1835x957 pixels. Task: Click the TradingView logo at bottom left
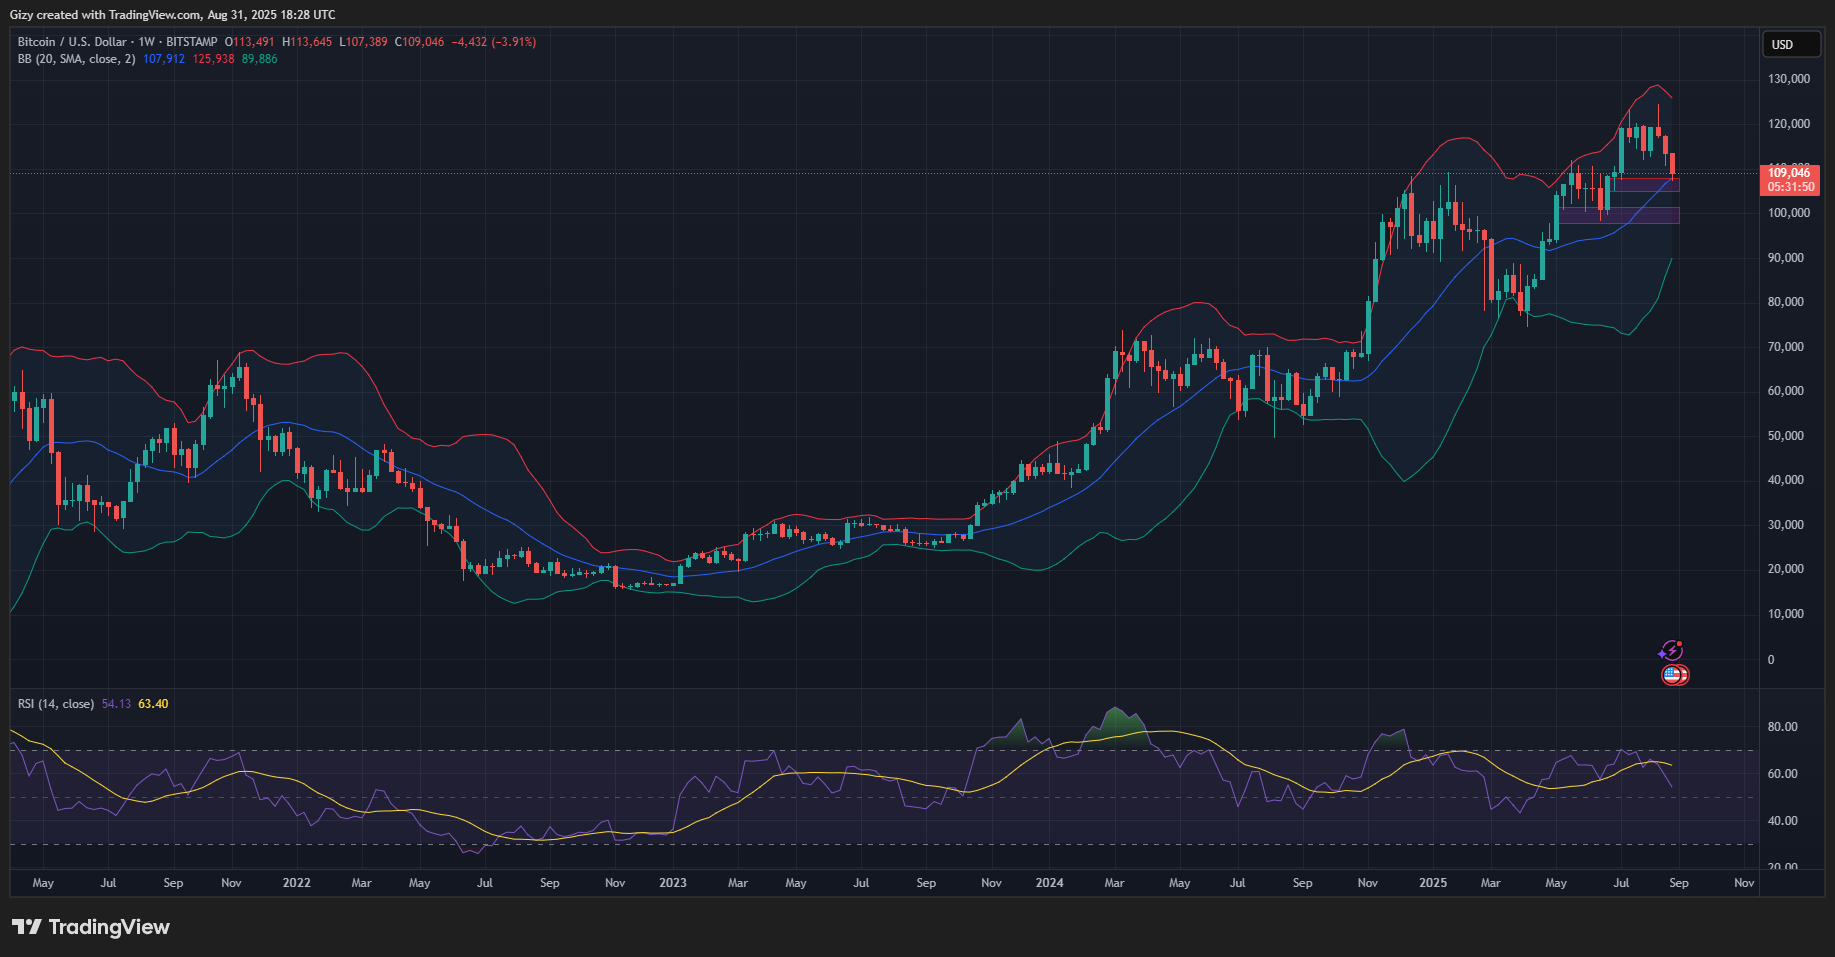pyautogui.click(x=91, y=927)
